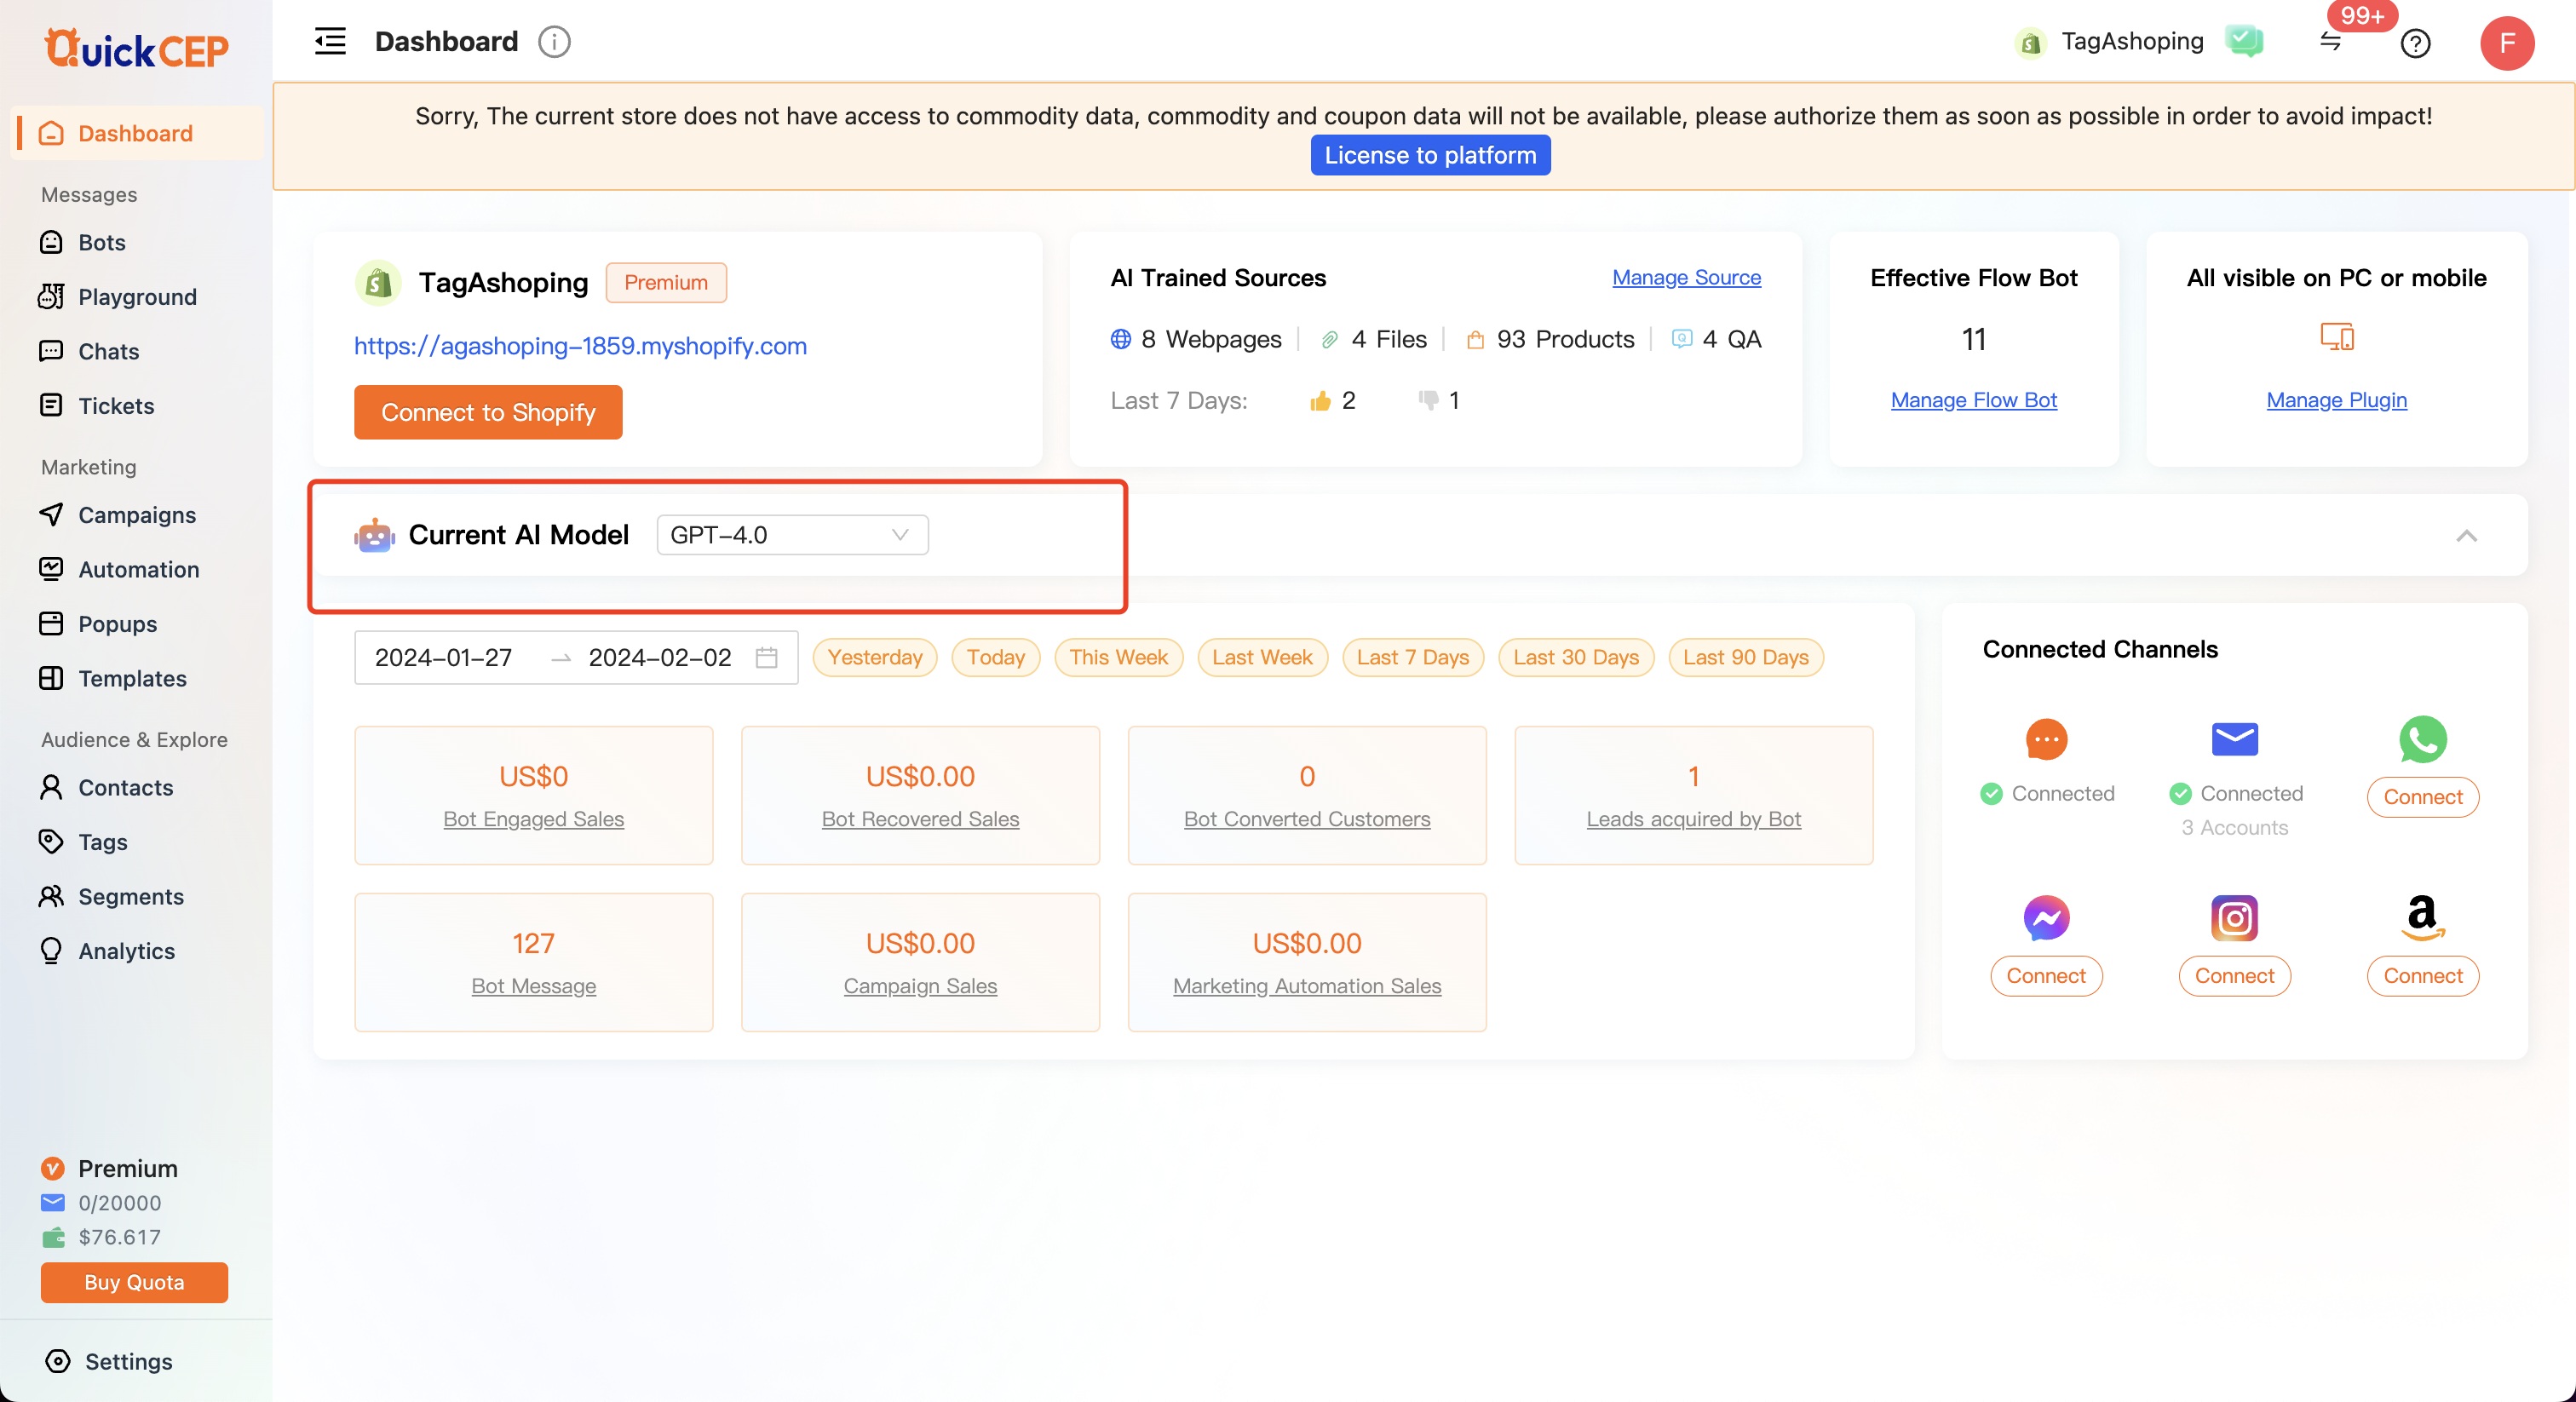Connect the Messenger channel

(x=2046, y=976)
